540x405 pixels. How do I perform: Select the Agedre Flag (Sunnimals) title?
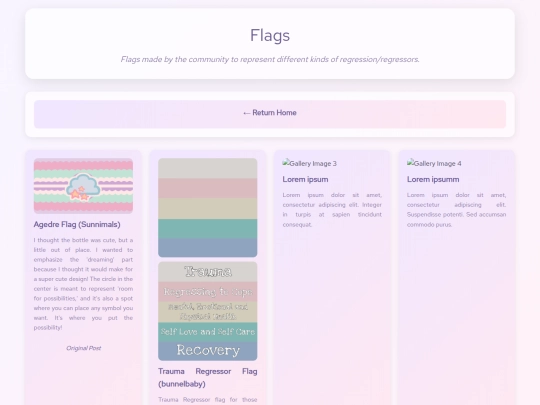click(77, 225)
